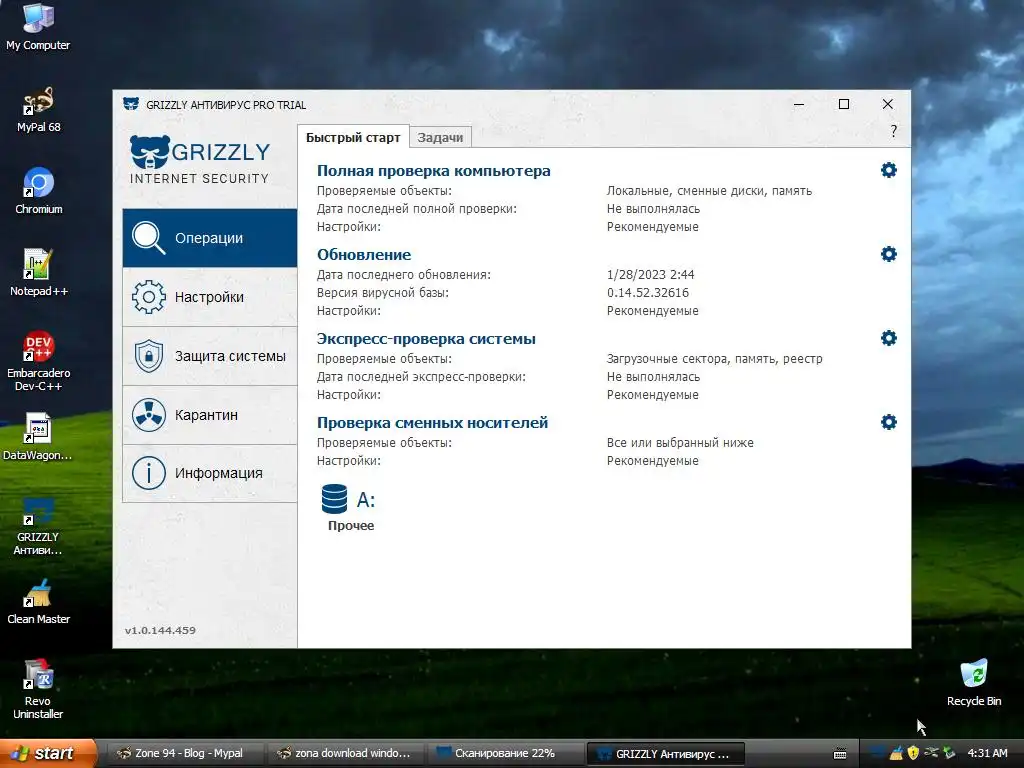Click Прочее label under A: drive
Screen dimensions: 1024x768
tap(351, 526)
